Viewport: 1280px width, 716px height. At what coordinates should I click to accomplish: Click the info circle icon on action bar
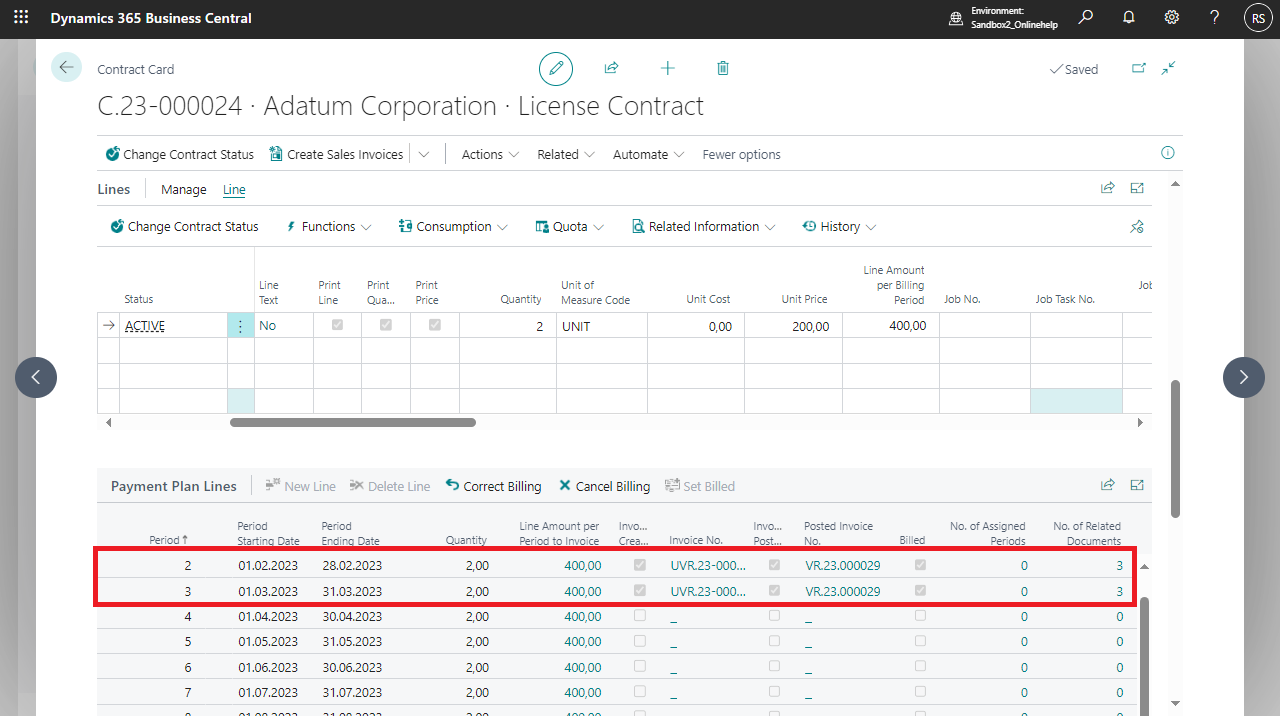1168,153
